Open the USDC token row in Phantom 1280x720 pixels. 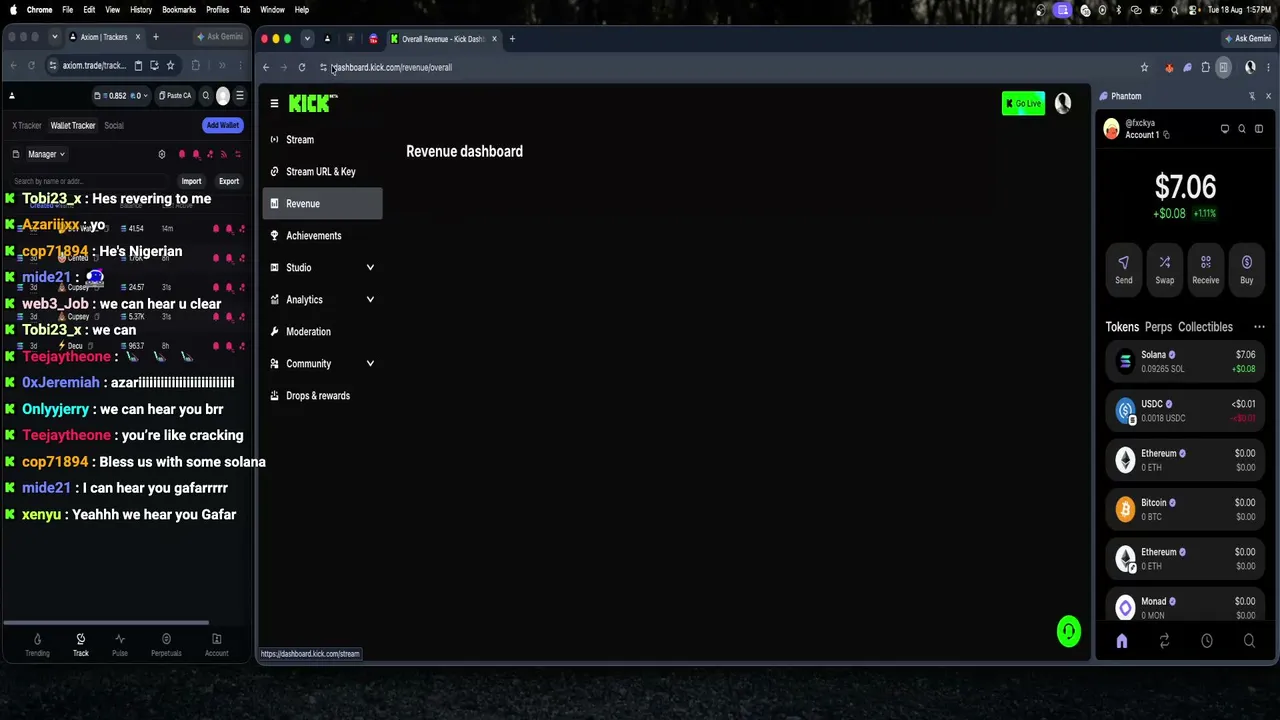coord(1186,411)
